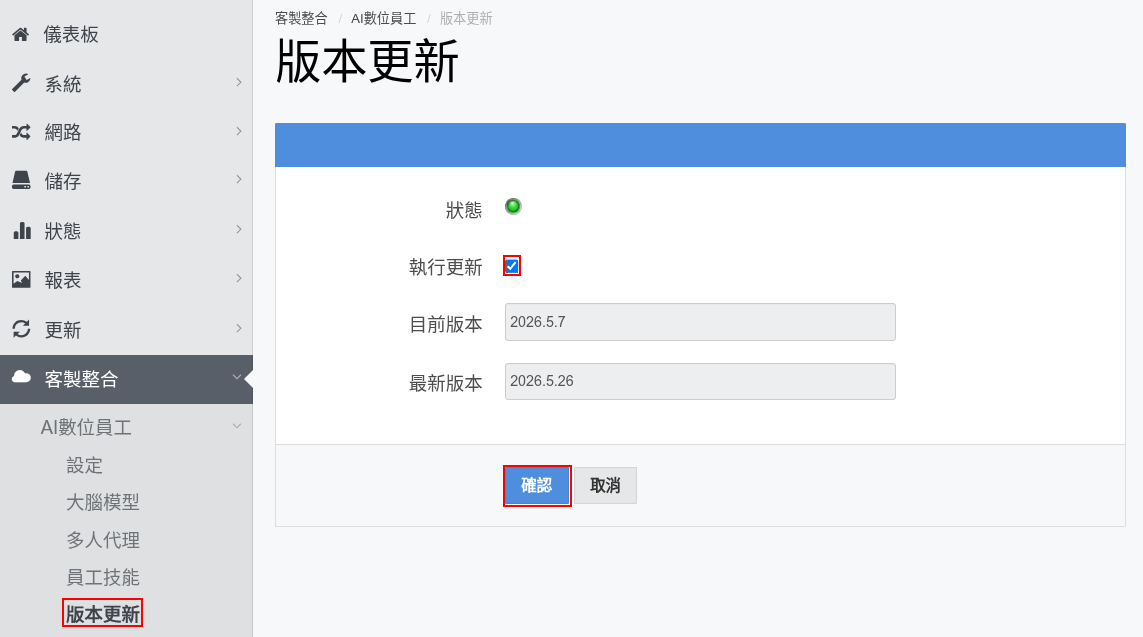The width and height of the screenshot is (1143, 637).
Task: Collapse the 客製整合 menu chevron
Action: (237, 377)
